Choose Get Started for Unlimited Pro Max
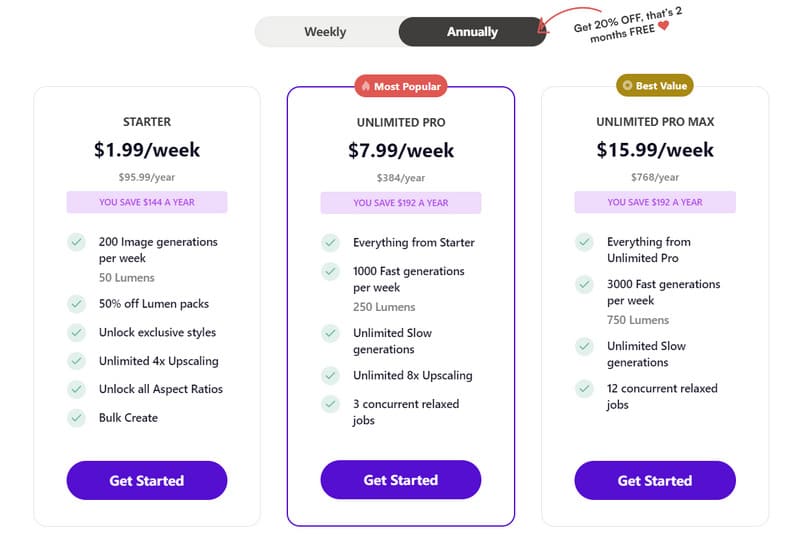The height and width of the screenshot is (534, 800). point(655,480)
